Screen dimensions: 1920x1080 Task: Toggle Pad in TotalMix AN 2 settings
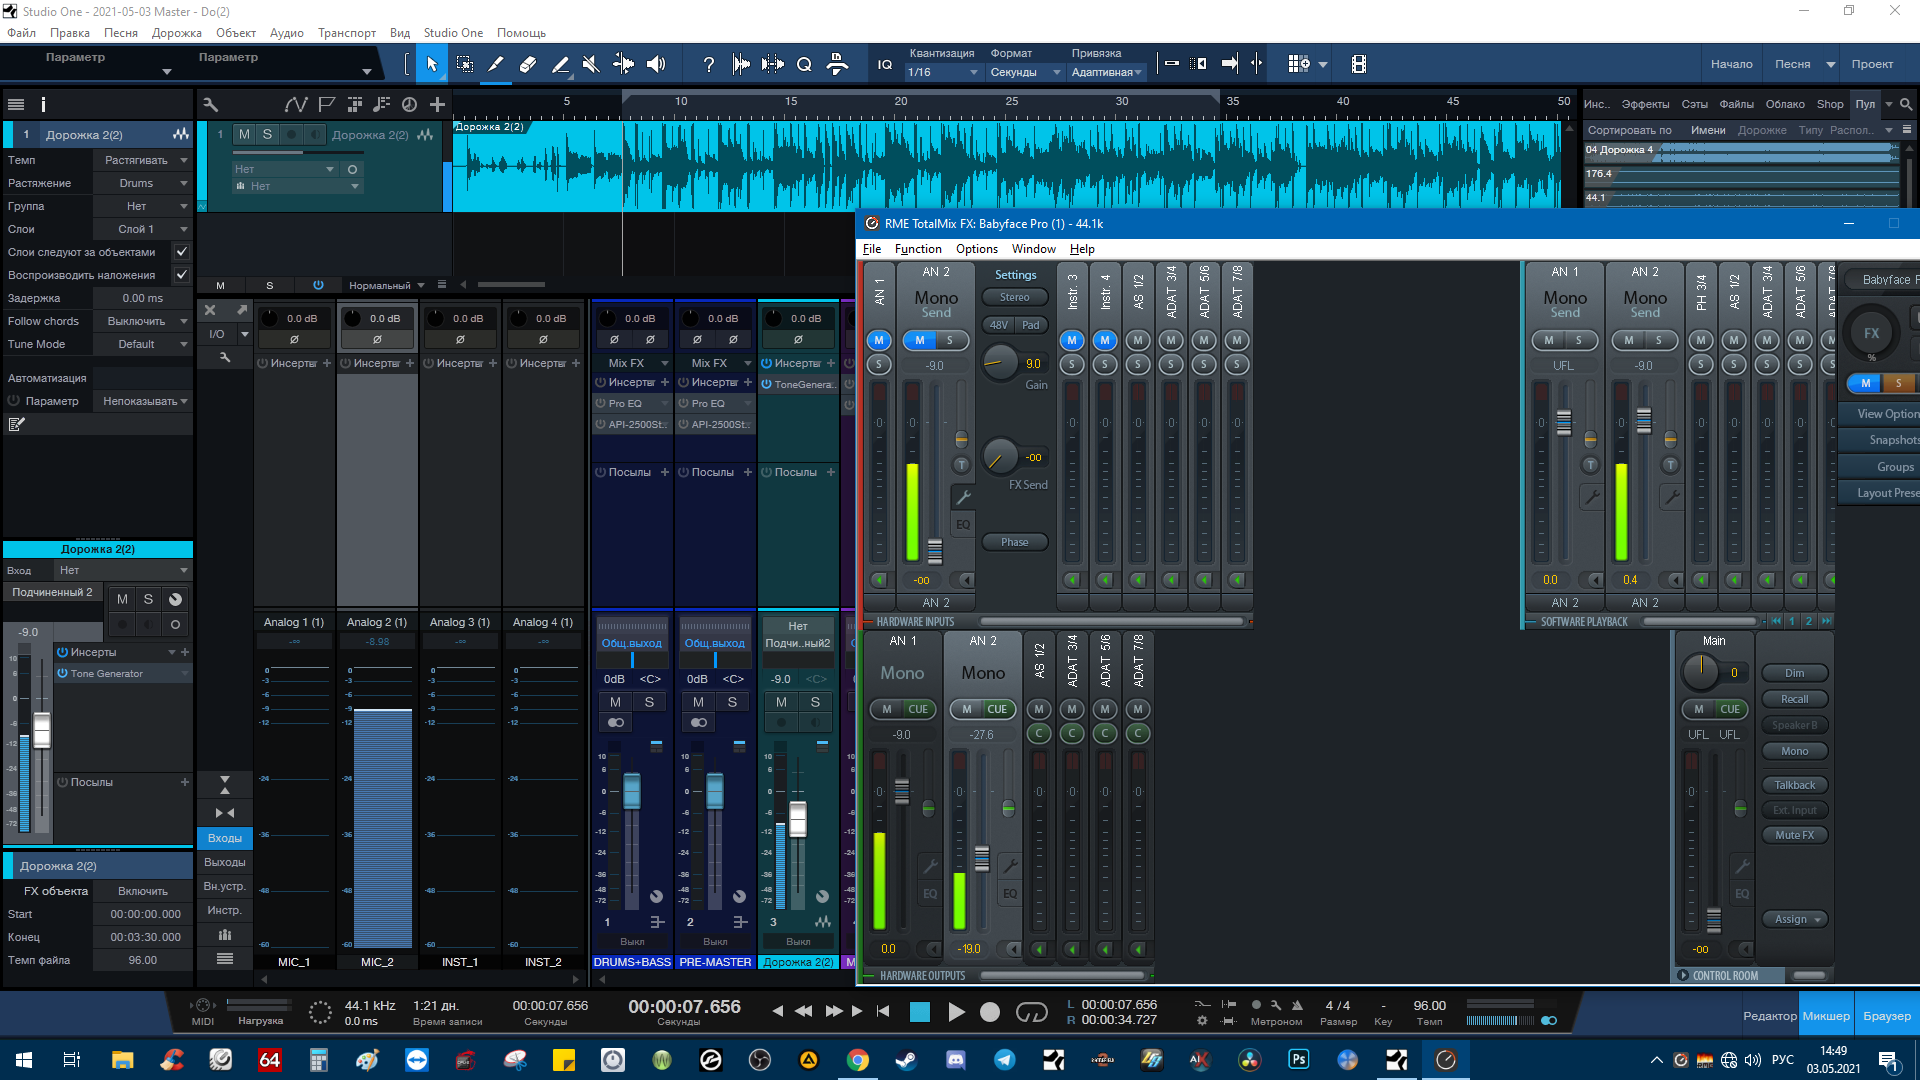pyautogui.click(x=1031, y=325)
